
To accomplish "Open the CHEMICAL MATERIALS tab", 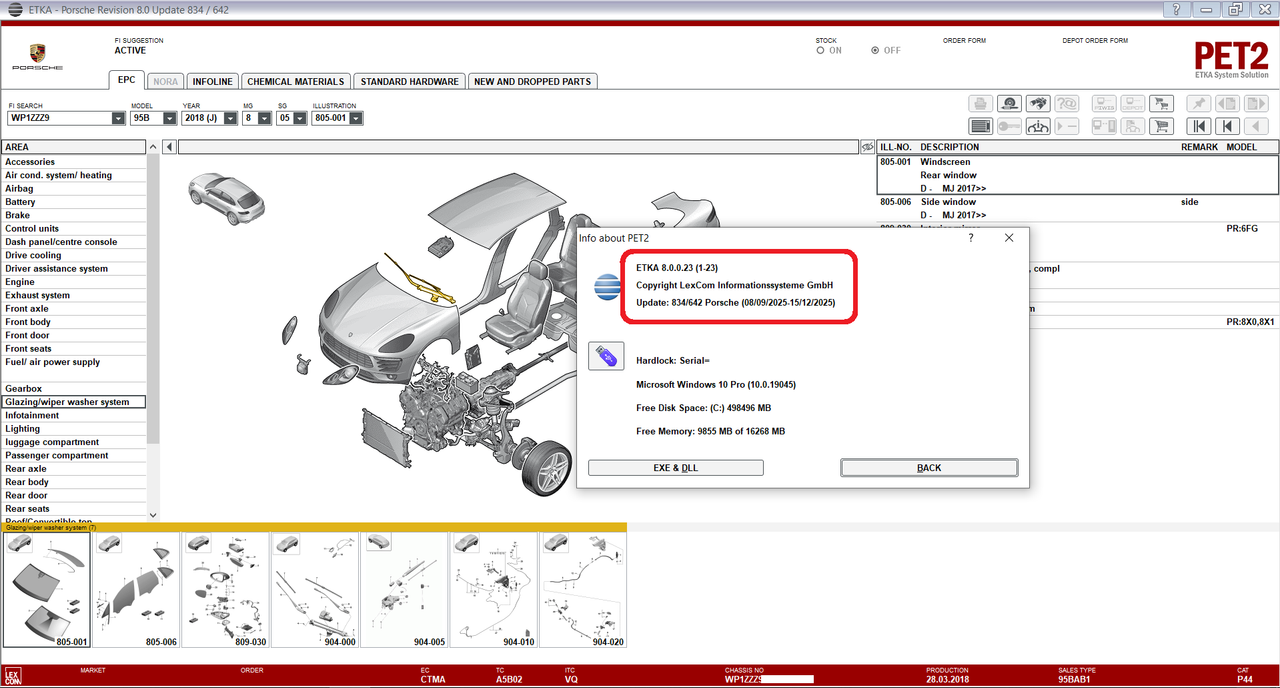I will click(295, 81).
